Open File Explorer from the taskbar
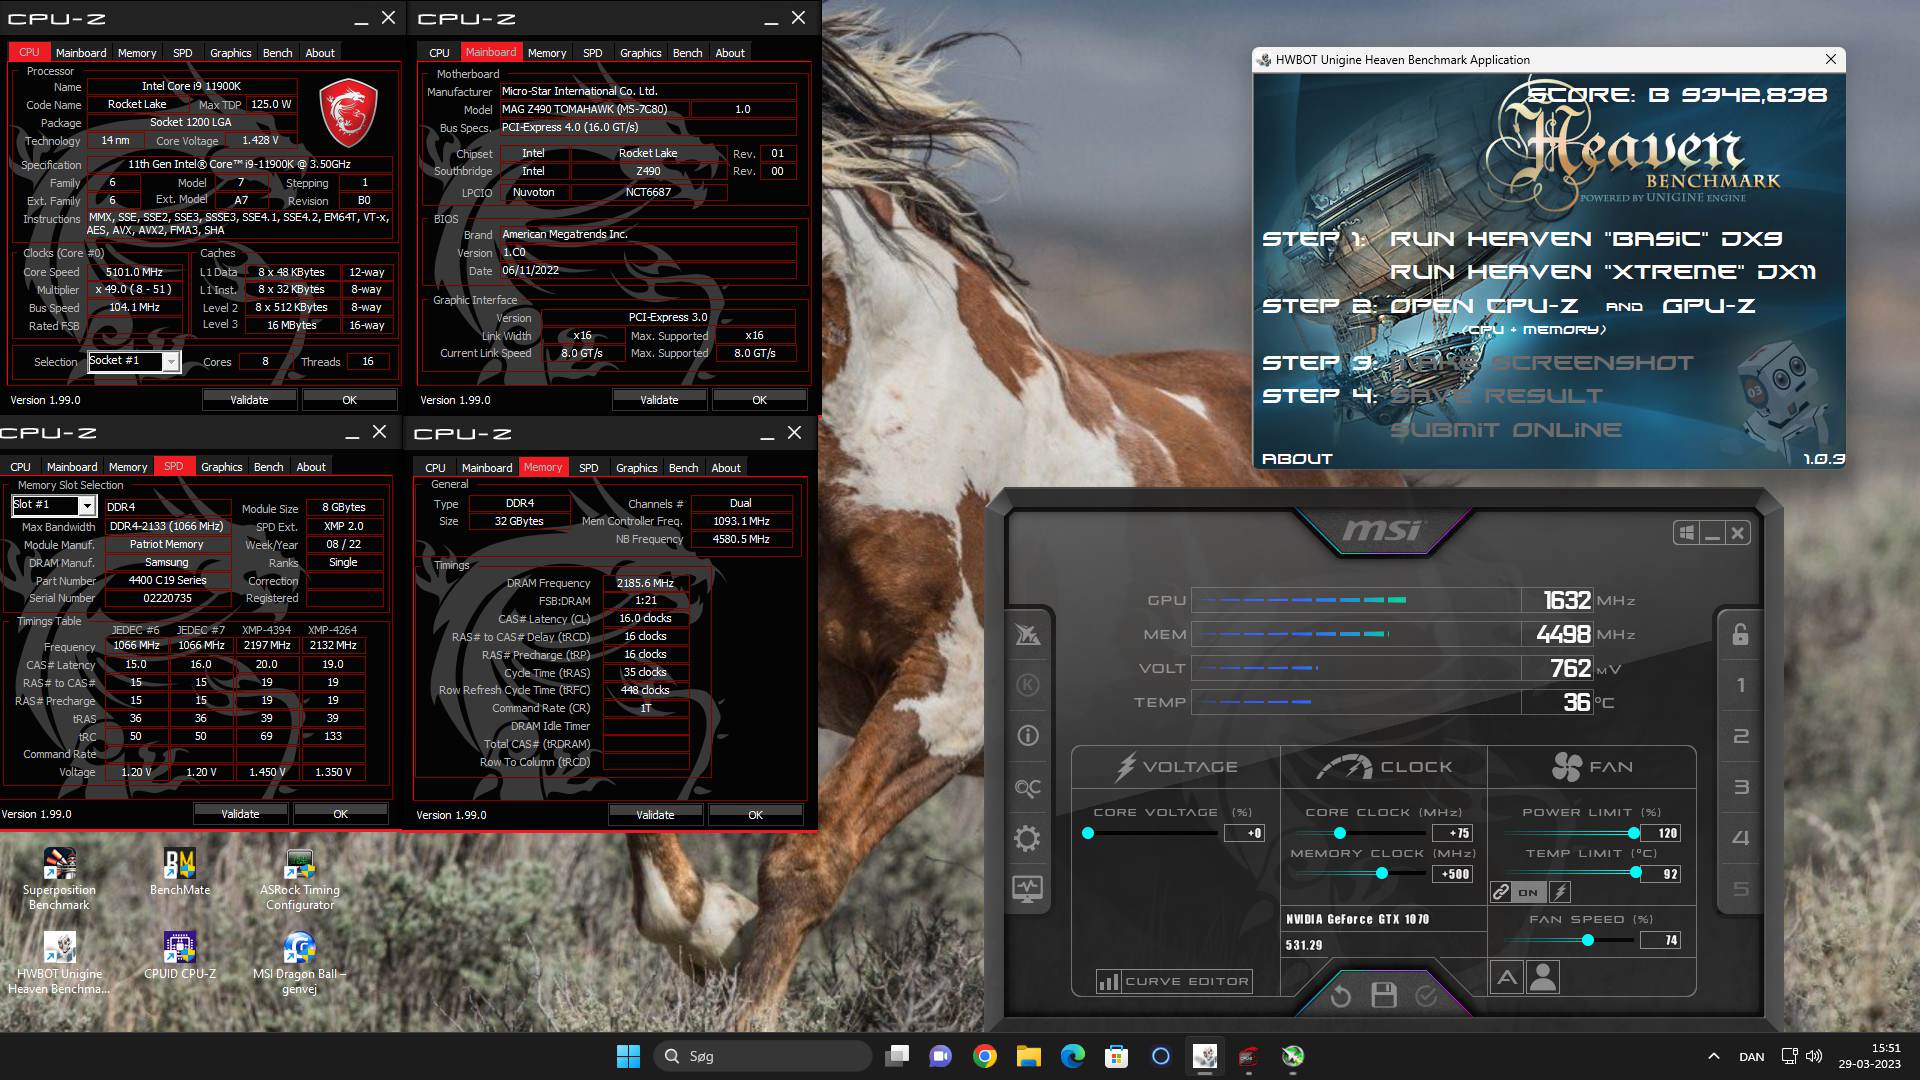Image resolution: width=1920 pixels, height=1080 pixels. coord(1029,1056)
